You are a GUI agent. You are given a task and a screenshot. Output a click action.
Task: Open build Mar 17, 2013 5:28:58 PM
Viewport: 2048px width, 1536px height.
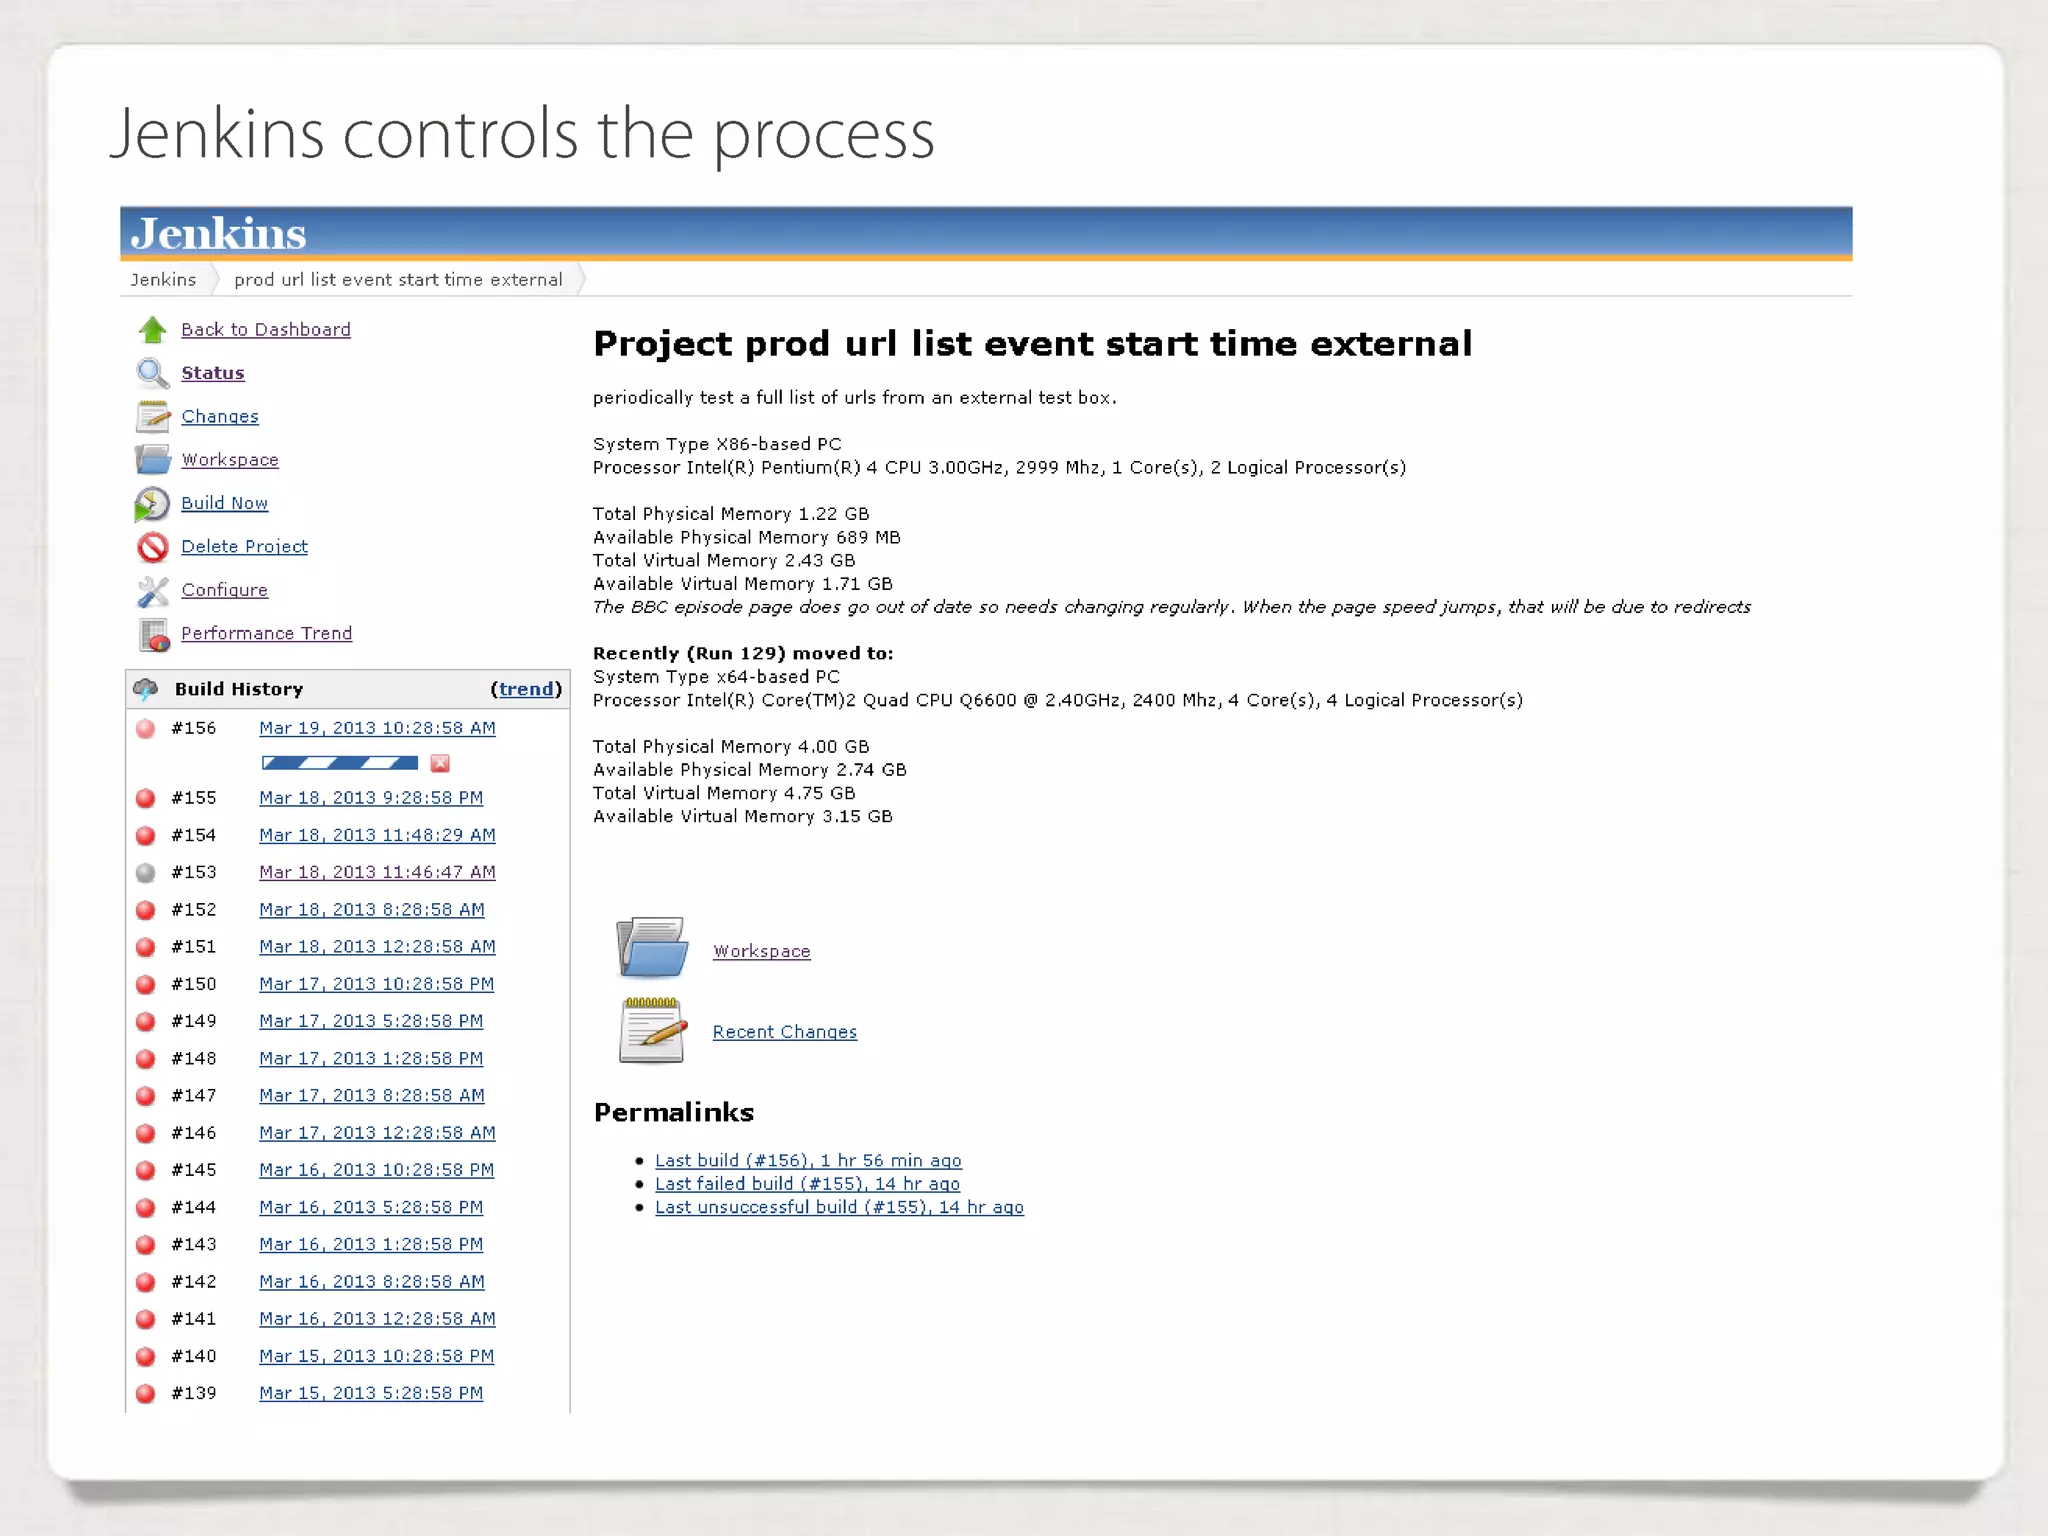pos(371,1021)
